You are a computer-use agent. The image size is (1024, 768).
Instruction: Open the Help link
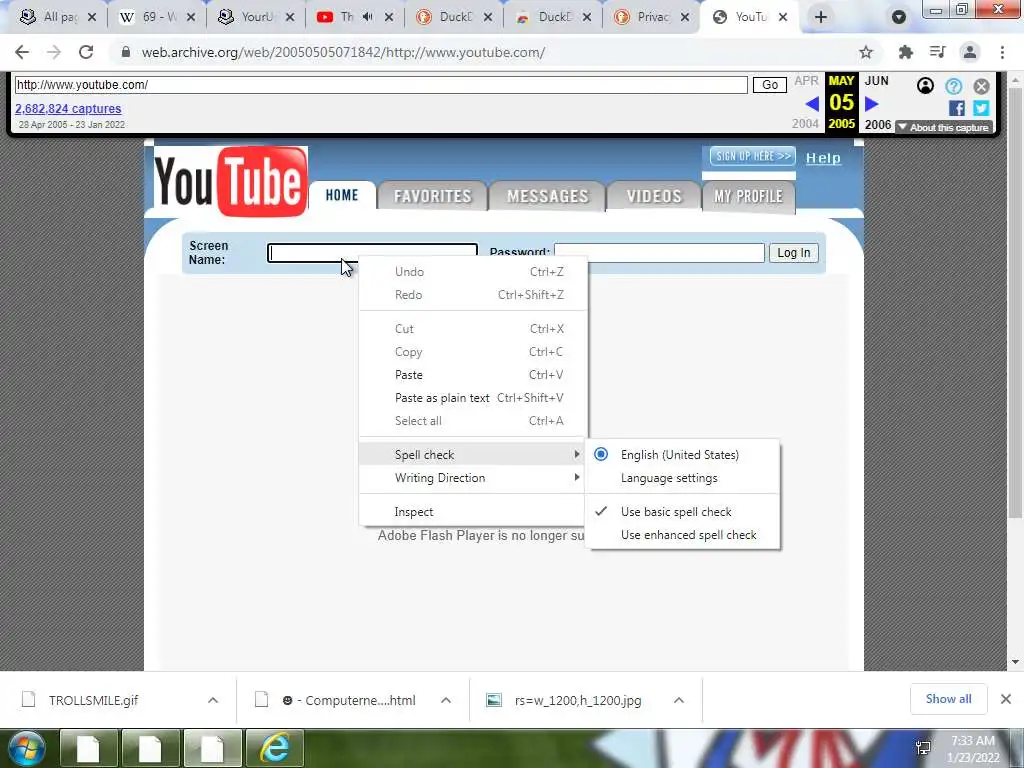pyautogui.click(x=823, y=158)
